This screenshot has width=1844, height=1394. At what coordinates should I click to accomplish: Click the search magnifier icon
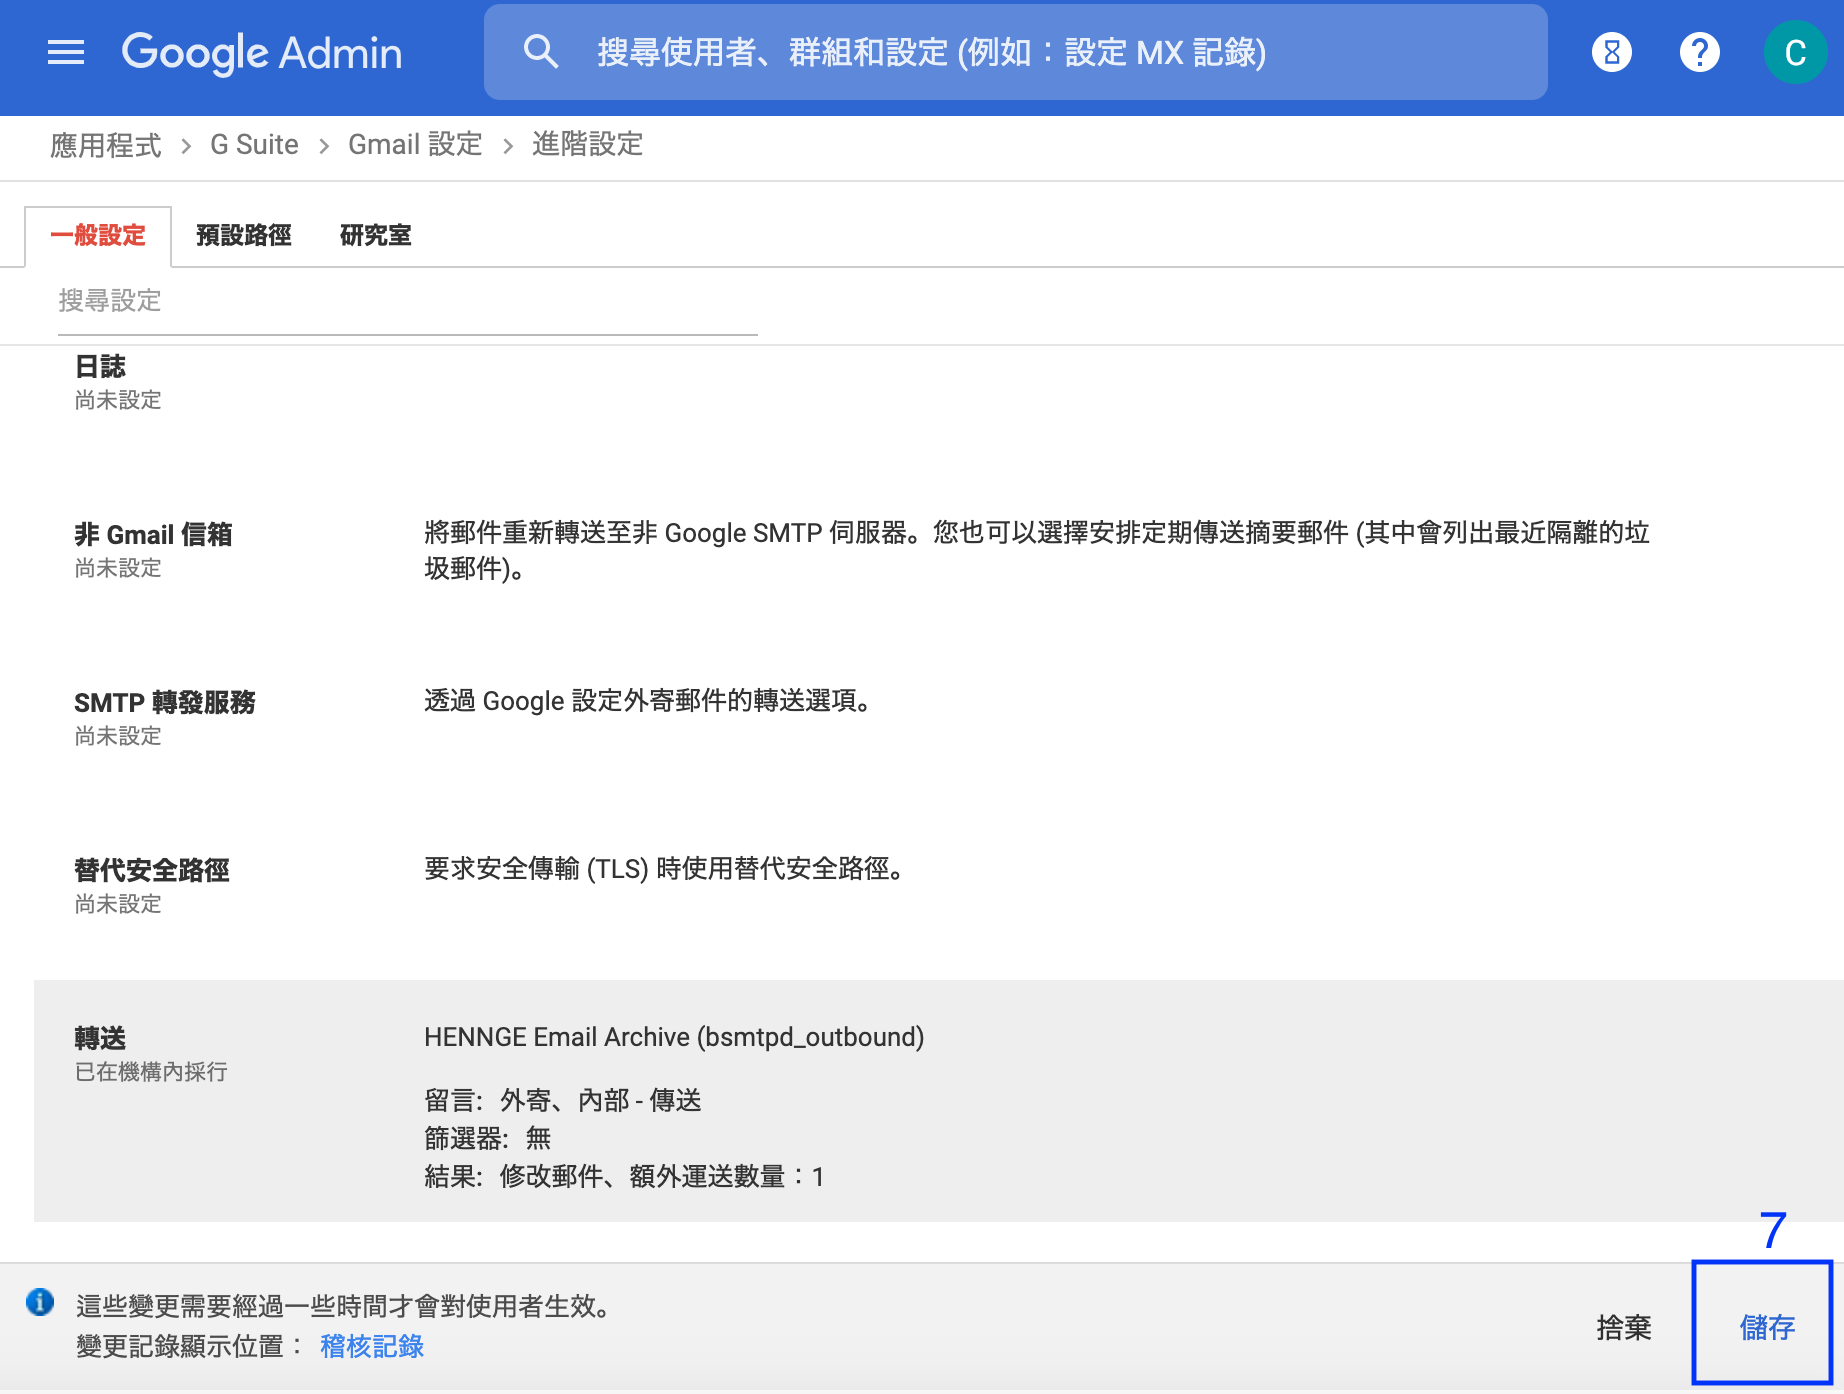541,51
